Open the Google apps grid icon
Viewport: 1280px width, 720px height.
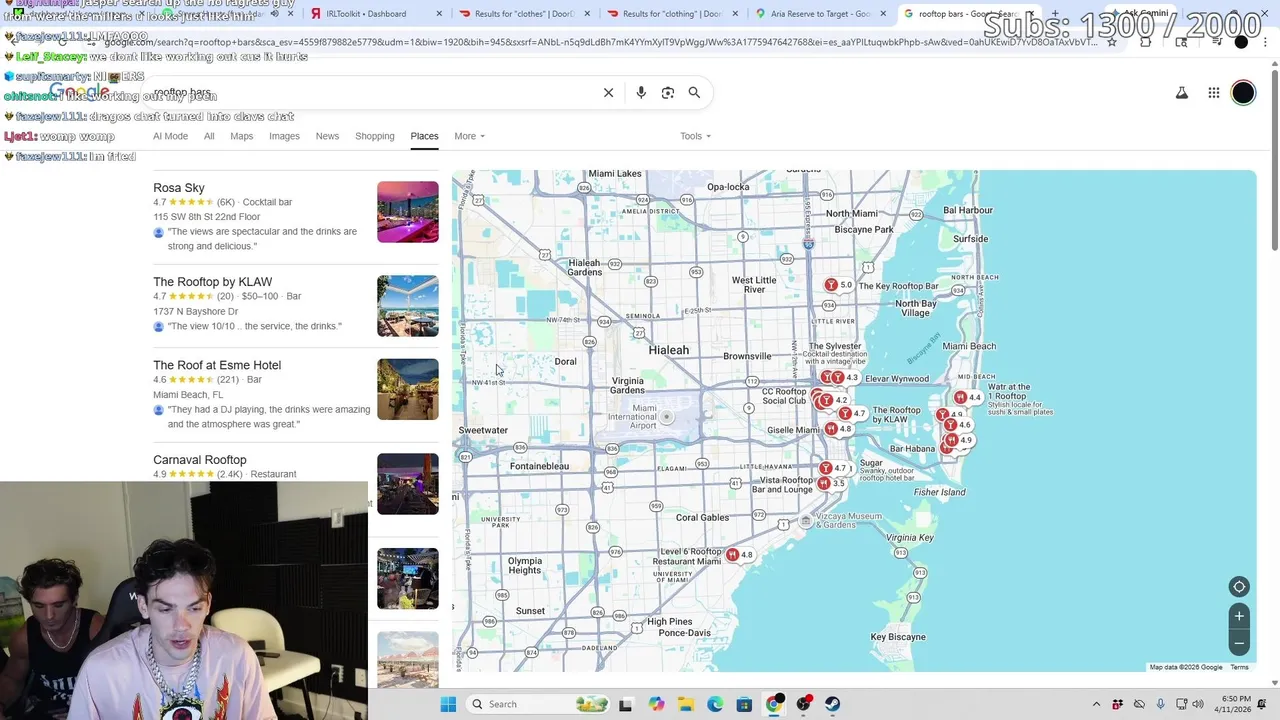point(1213,93)
